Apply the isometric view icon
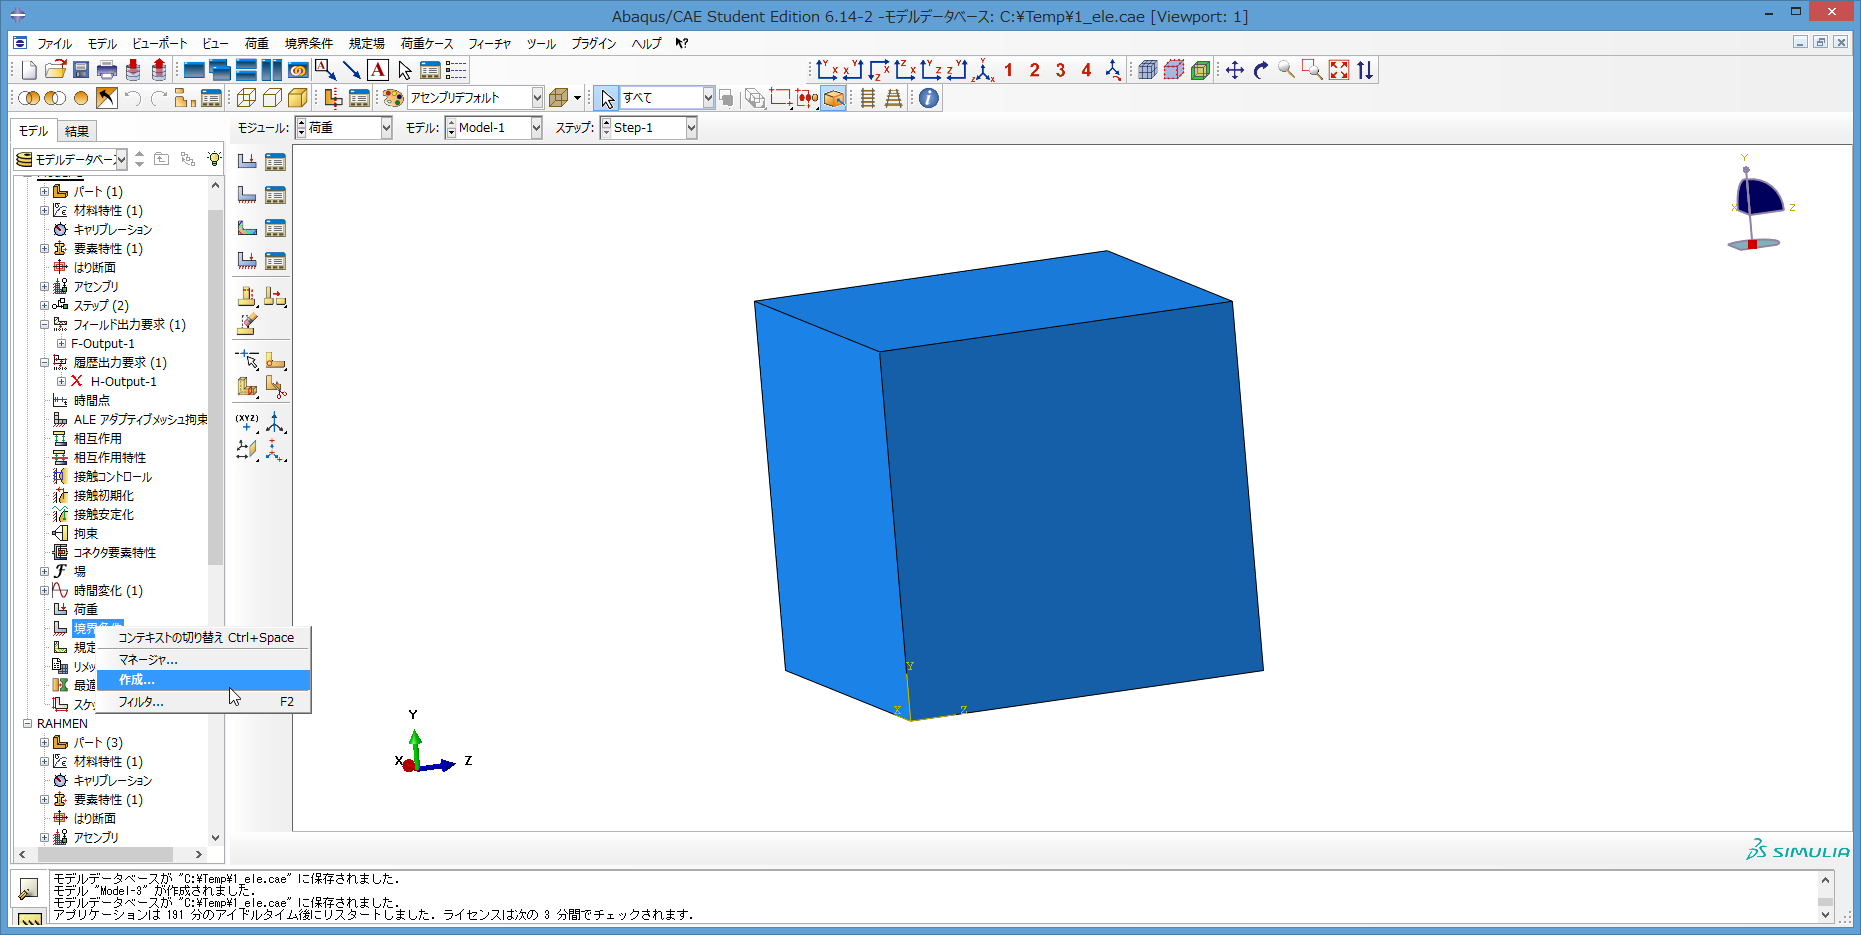Image resolution: width=1861 pixels, height=935 pixels. click(x=984, y=70)
